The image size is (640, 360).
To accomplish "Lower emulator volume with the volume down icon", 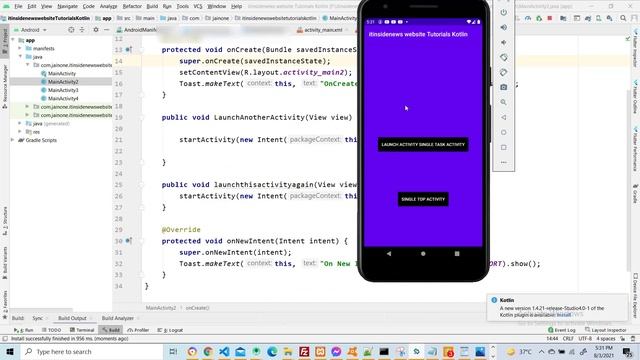I will tap(504, 42).
